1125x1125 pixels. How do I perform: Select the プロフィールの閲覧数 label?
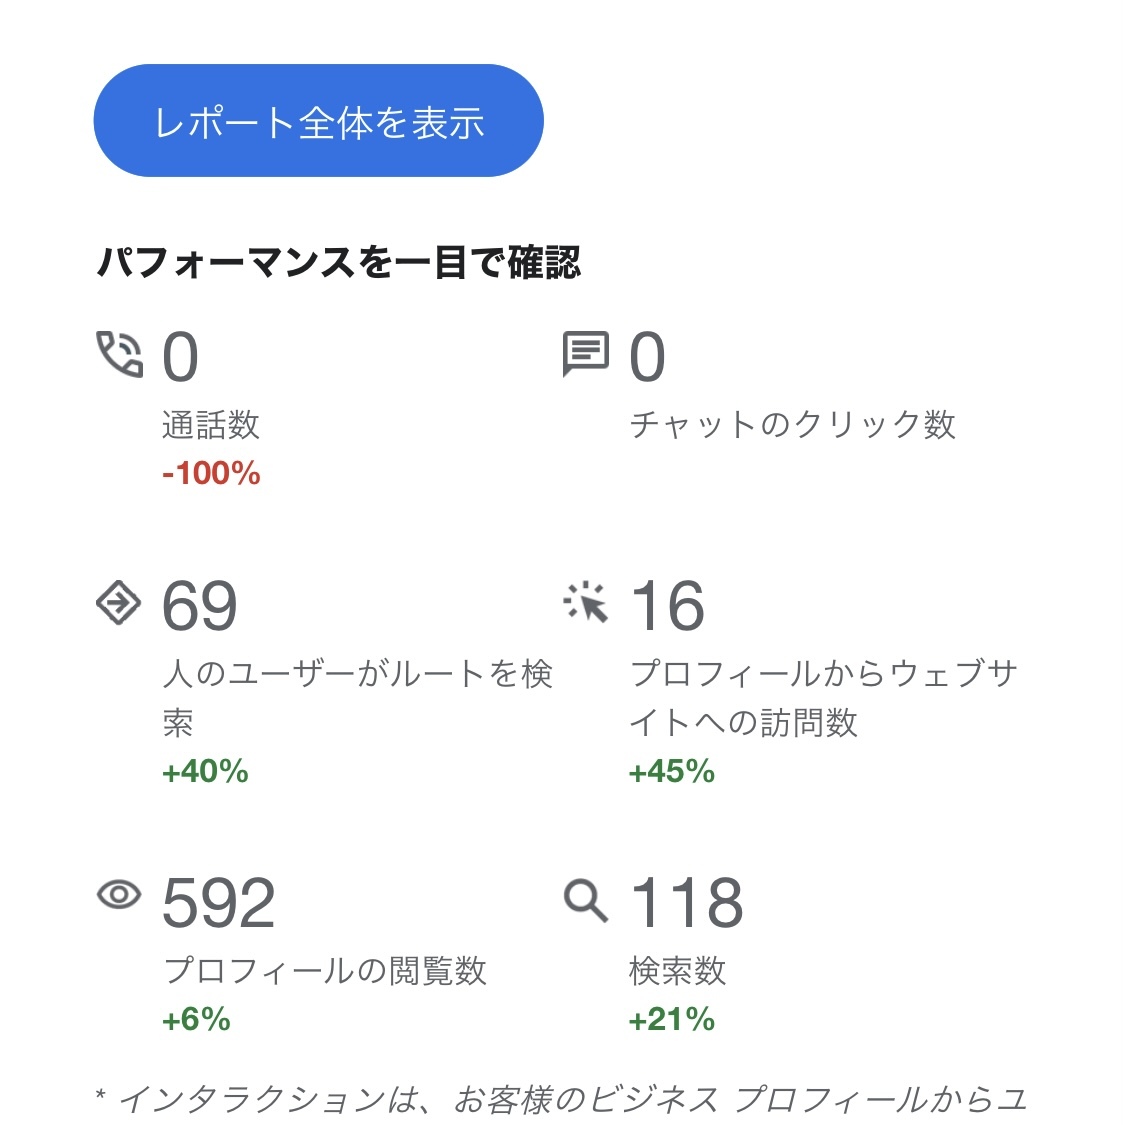[325, 971]
